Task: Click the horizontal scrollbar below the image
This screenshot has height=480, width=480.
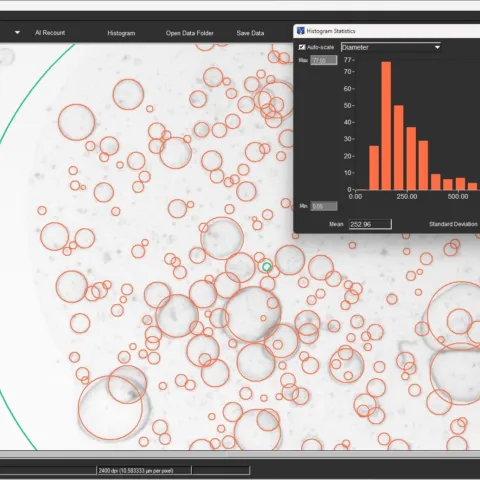Action: pyautogui.click(x=240, y=454)
